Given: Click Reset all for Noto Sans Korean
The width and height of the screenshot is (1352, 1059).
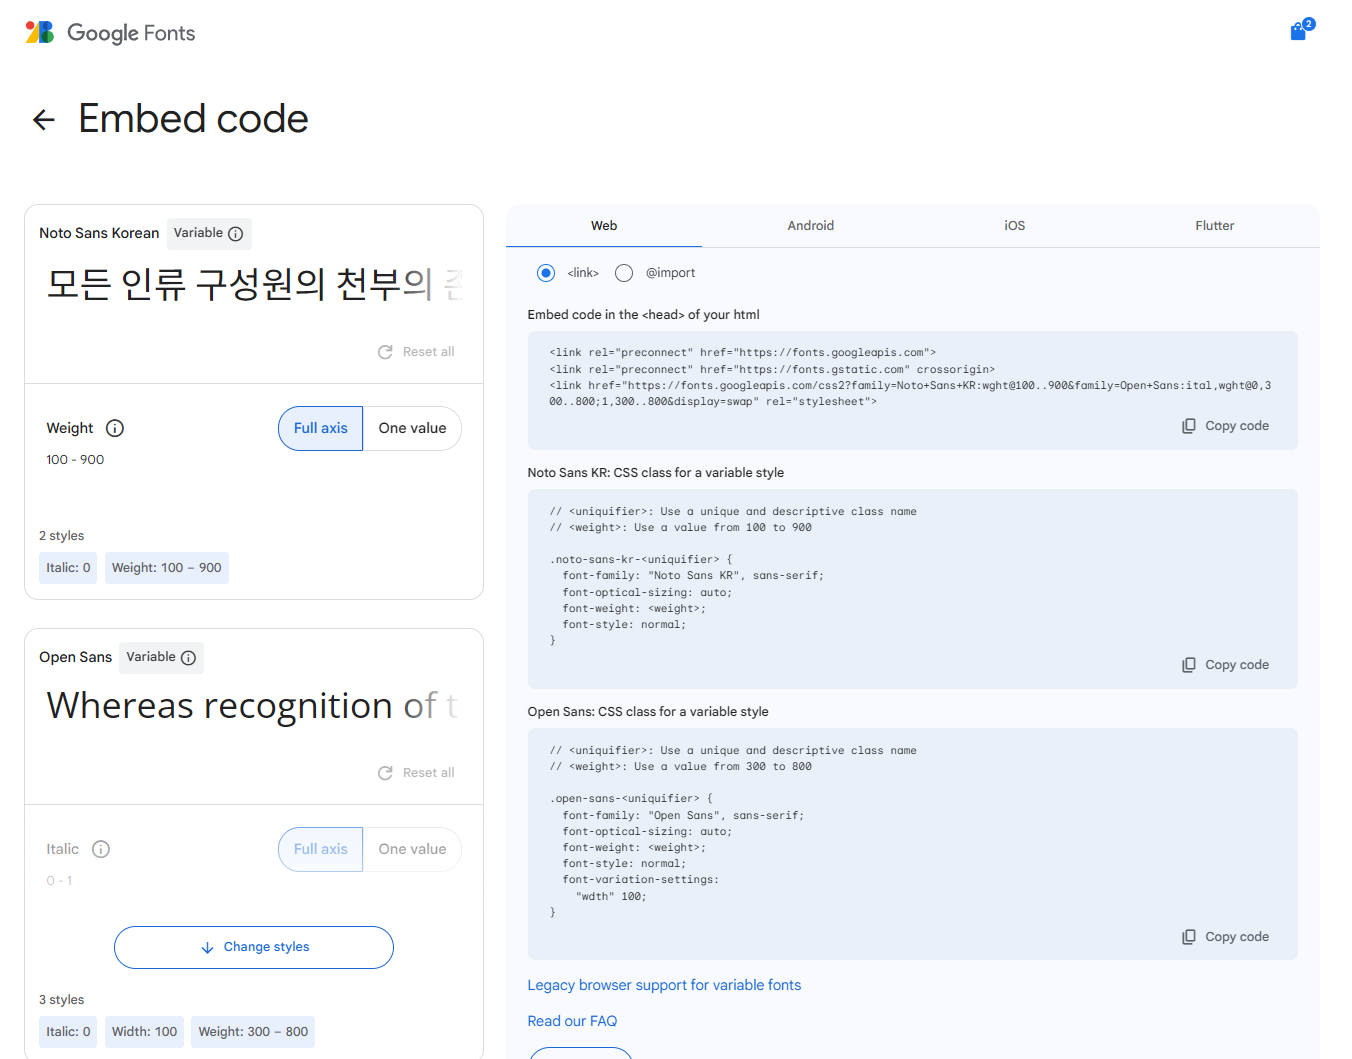Looking at the screenshot, I should [x=416, y=352].
